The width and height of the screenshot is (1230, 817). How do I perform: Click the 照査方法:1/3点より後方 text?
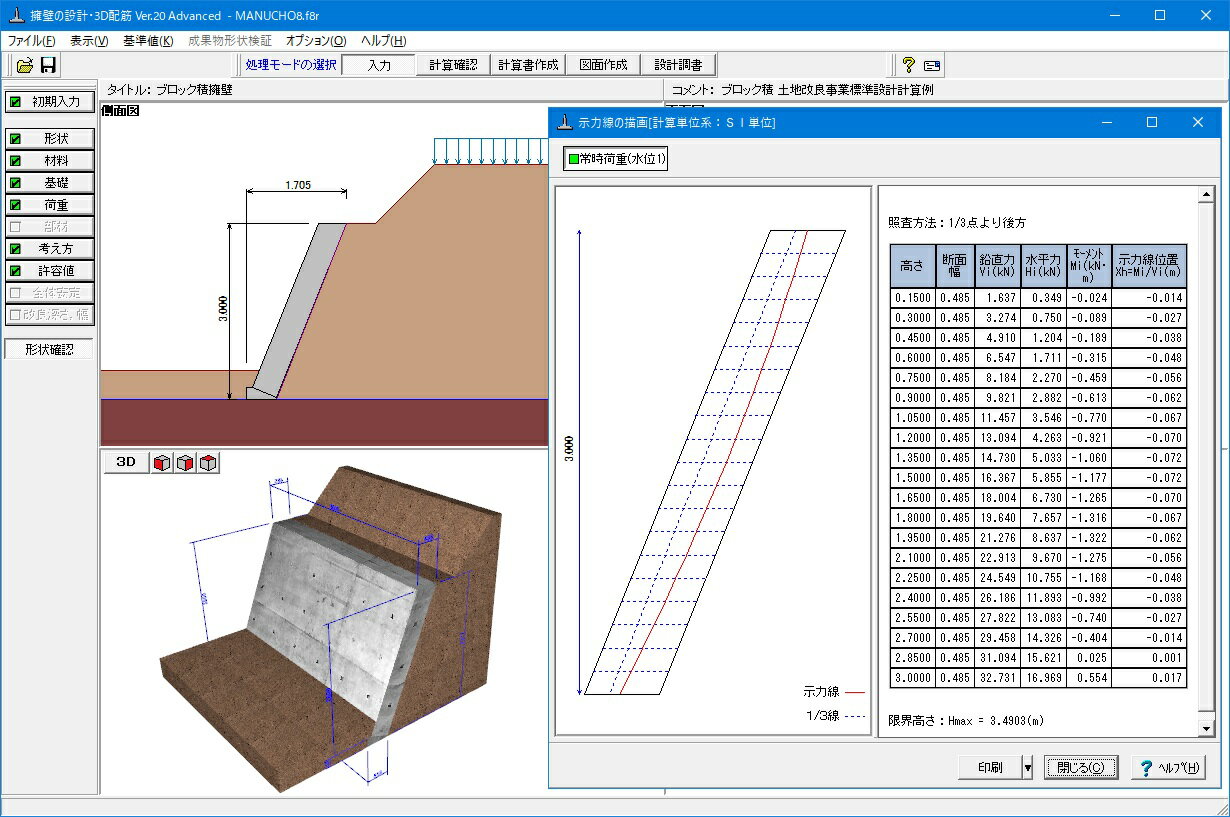pos(956,222)
